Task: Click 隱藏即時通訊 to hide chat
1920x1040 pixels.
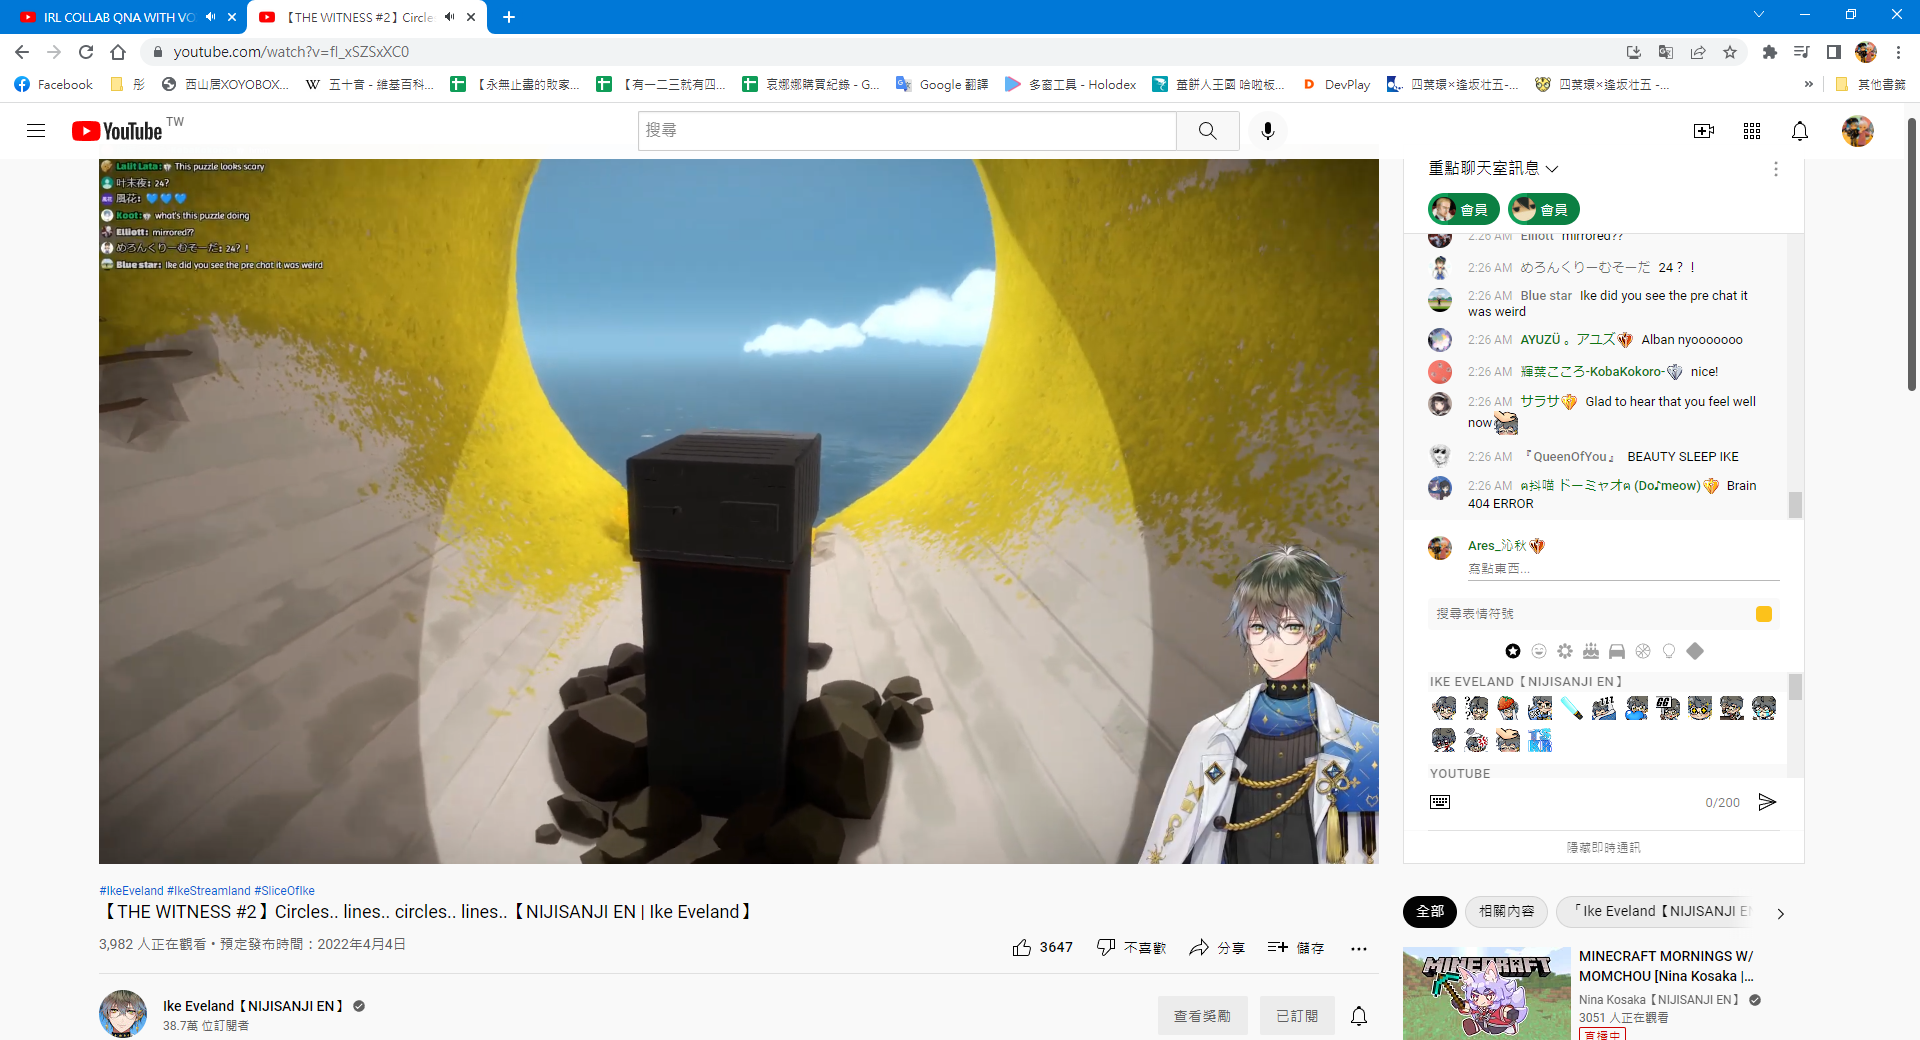Action: (x=1604, y=847)
